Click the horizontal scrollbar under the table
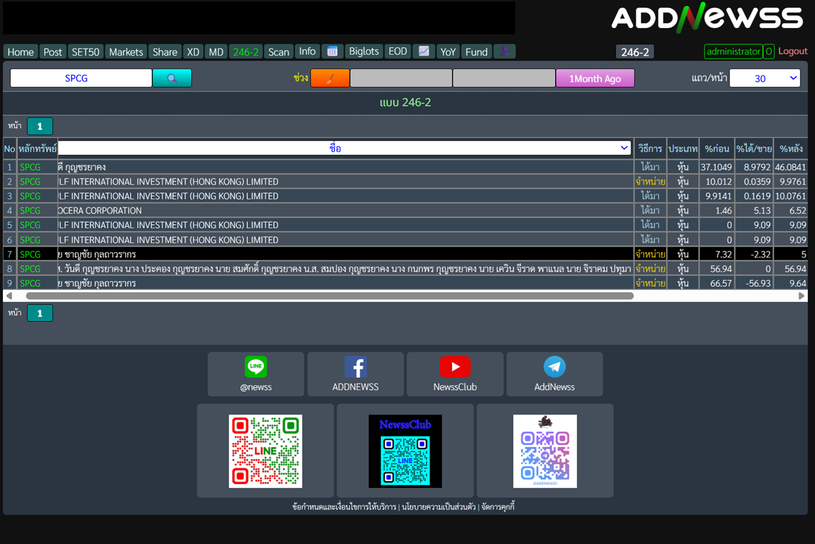The height and width of the screenshot is (544, 815). tap(330, 296)
